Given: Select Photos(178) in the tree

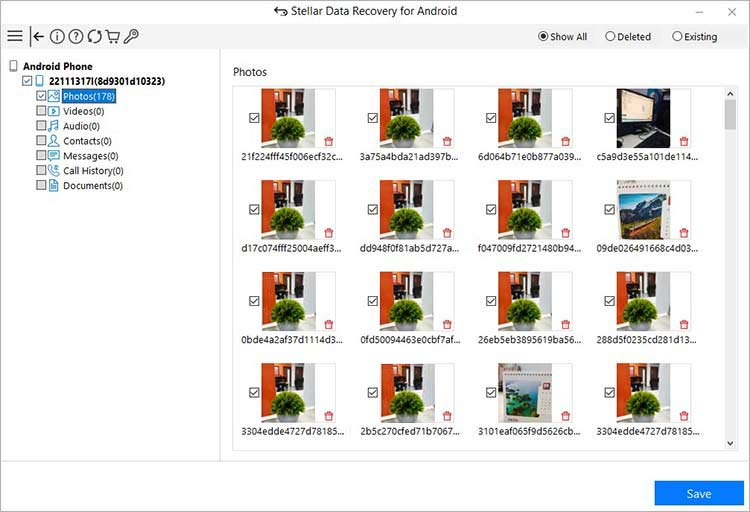Looking at the screenshot, I should click(x=88, y=96).
